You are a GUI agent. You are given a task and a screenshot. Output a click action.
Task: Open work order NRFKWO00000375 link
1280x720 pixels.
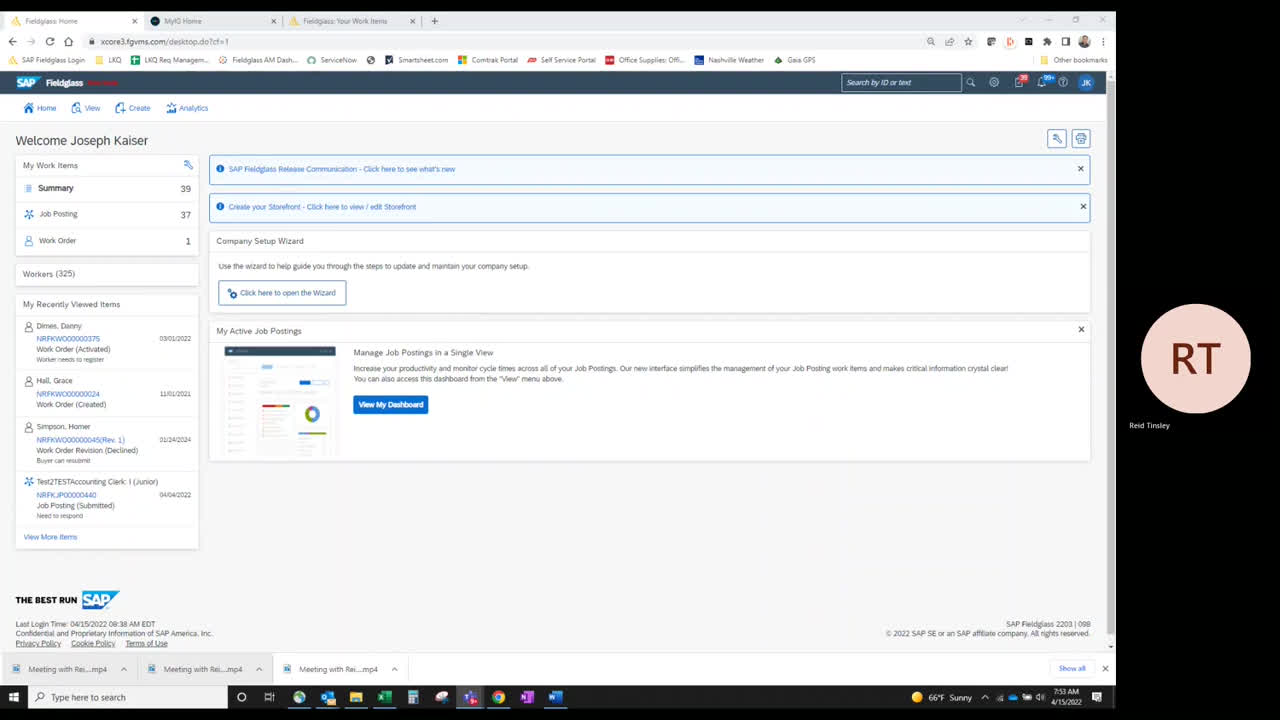pyautogui.click(x=68, y=338)
